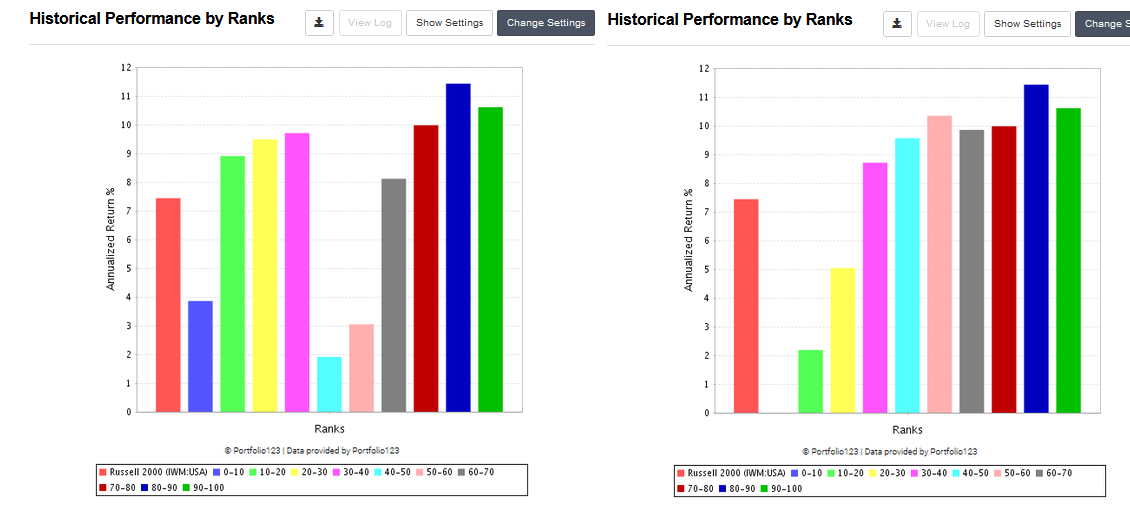The height and width of the screenshot is (532, 1130).
Task: Click the download icon above the right chart
Action: tap(897, 24)
